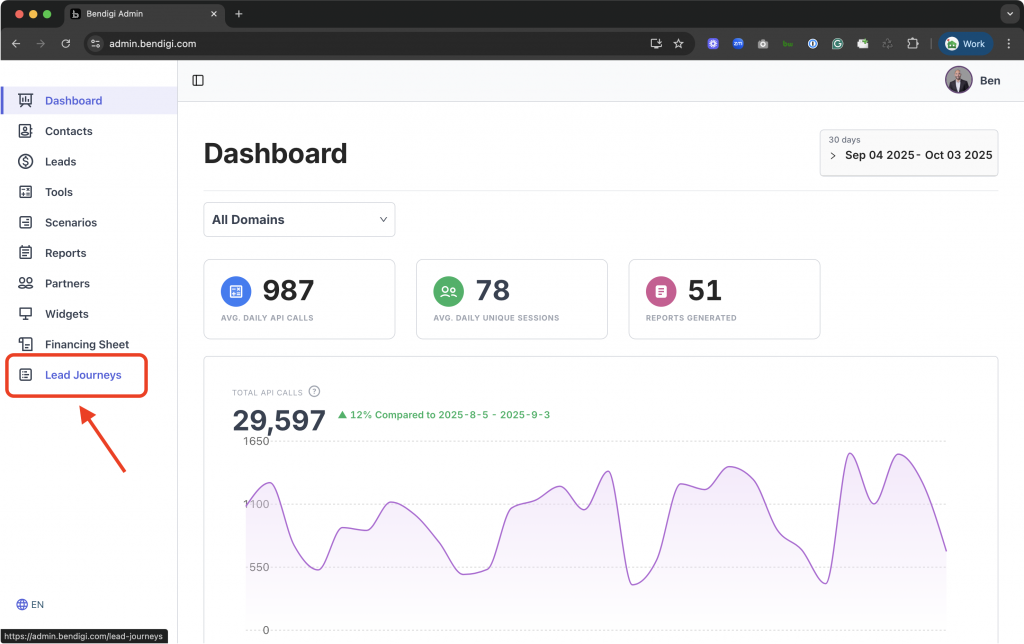The image size is (1024, 644).
Task: Open the Ben user profile menu
Action: pos(972,81)
